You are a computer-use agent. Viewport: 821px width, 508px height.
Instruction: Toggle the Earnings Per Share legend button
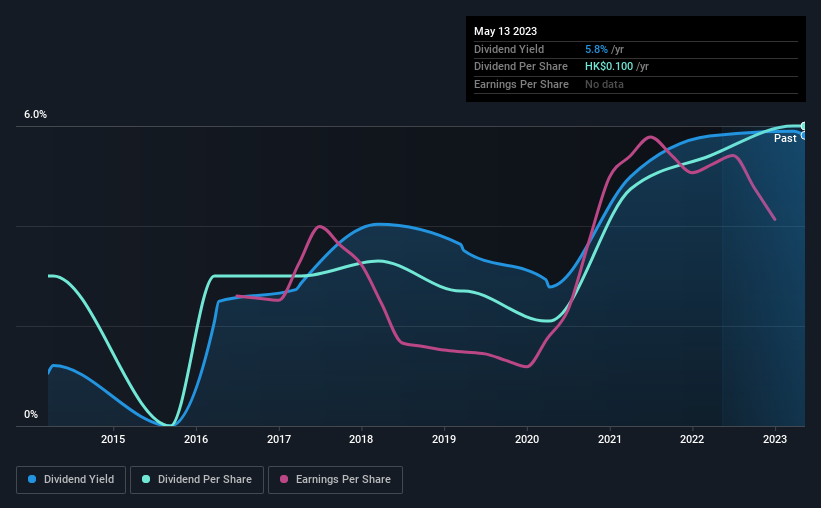coord(335,480)
